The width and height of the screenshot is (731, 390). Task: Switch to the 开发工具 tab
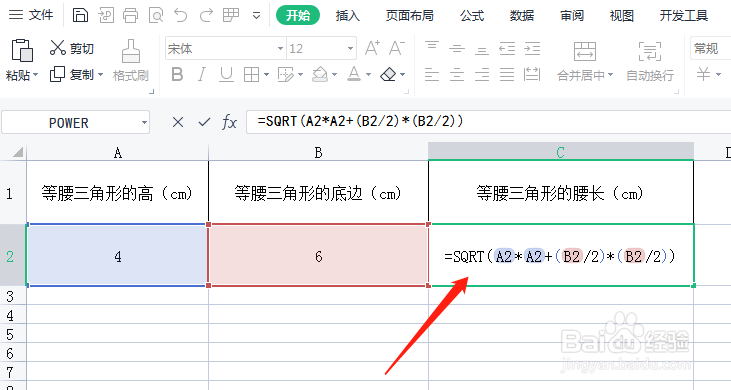(683, 16)
